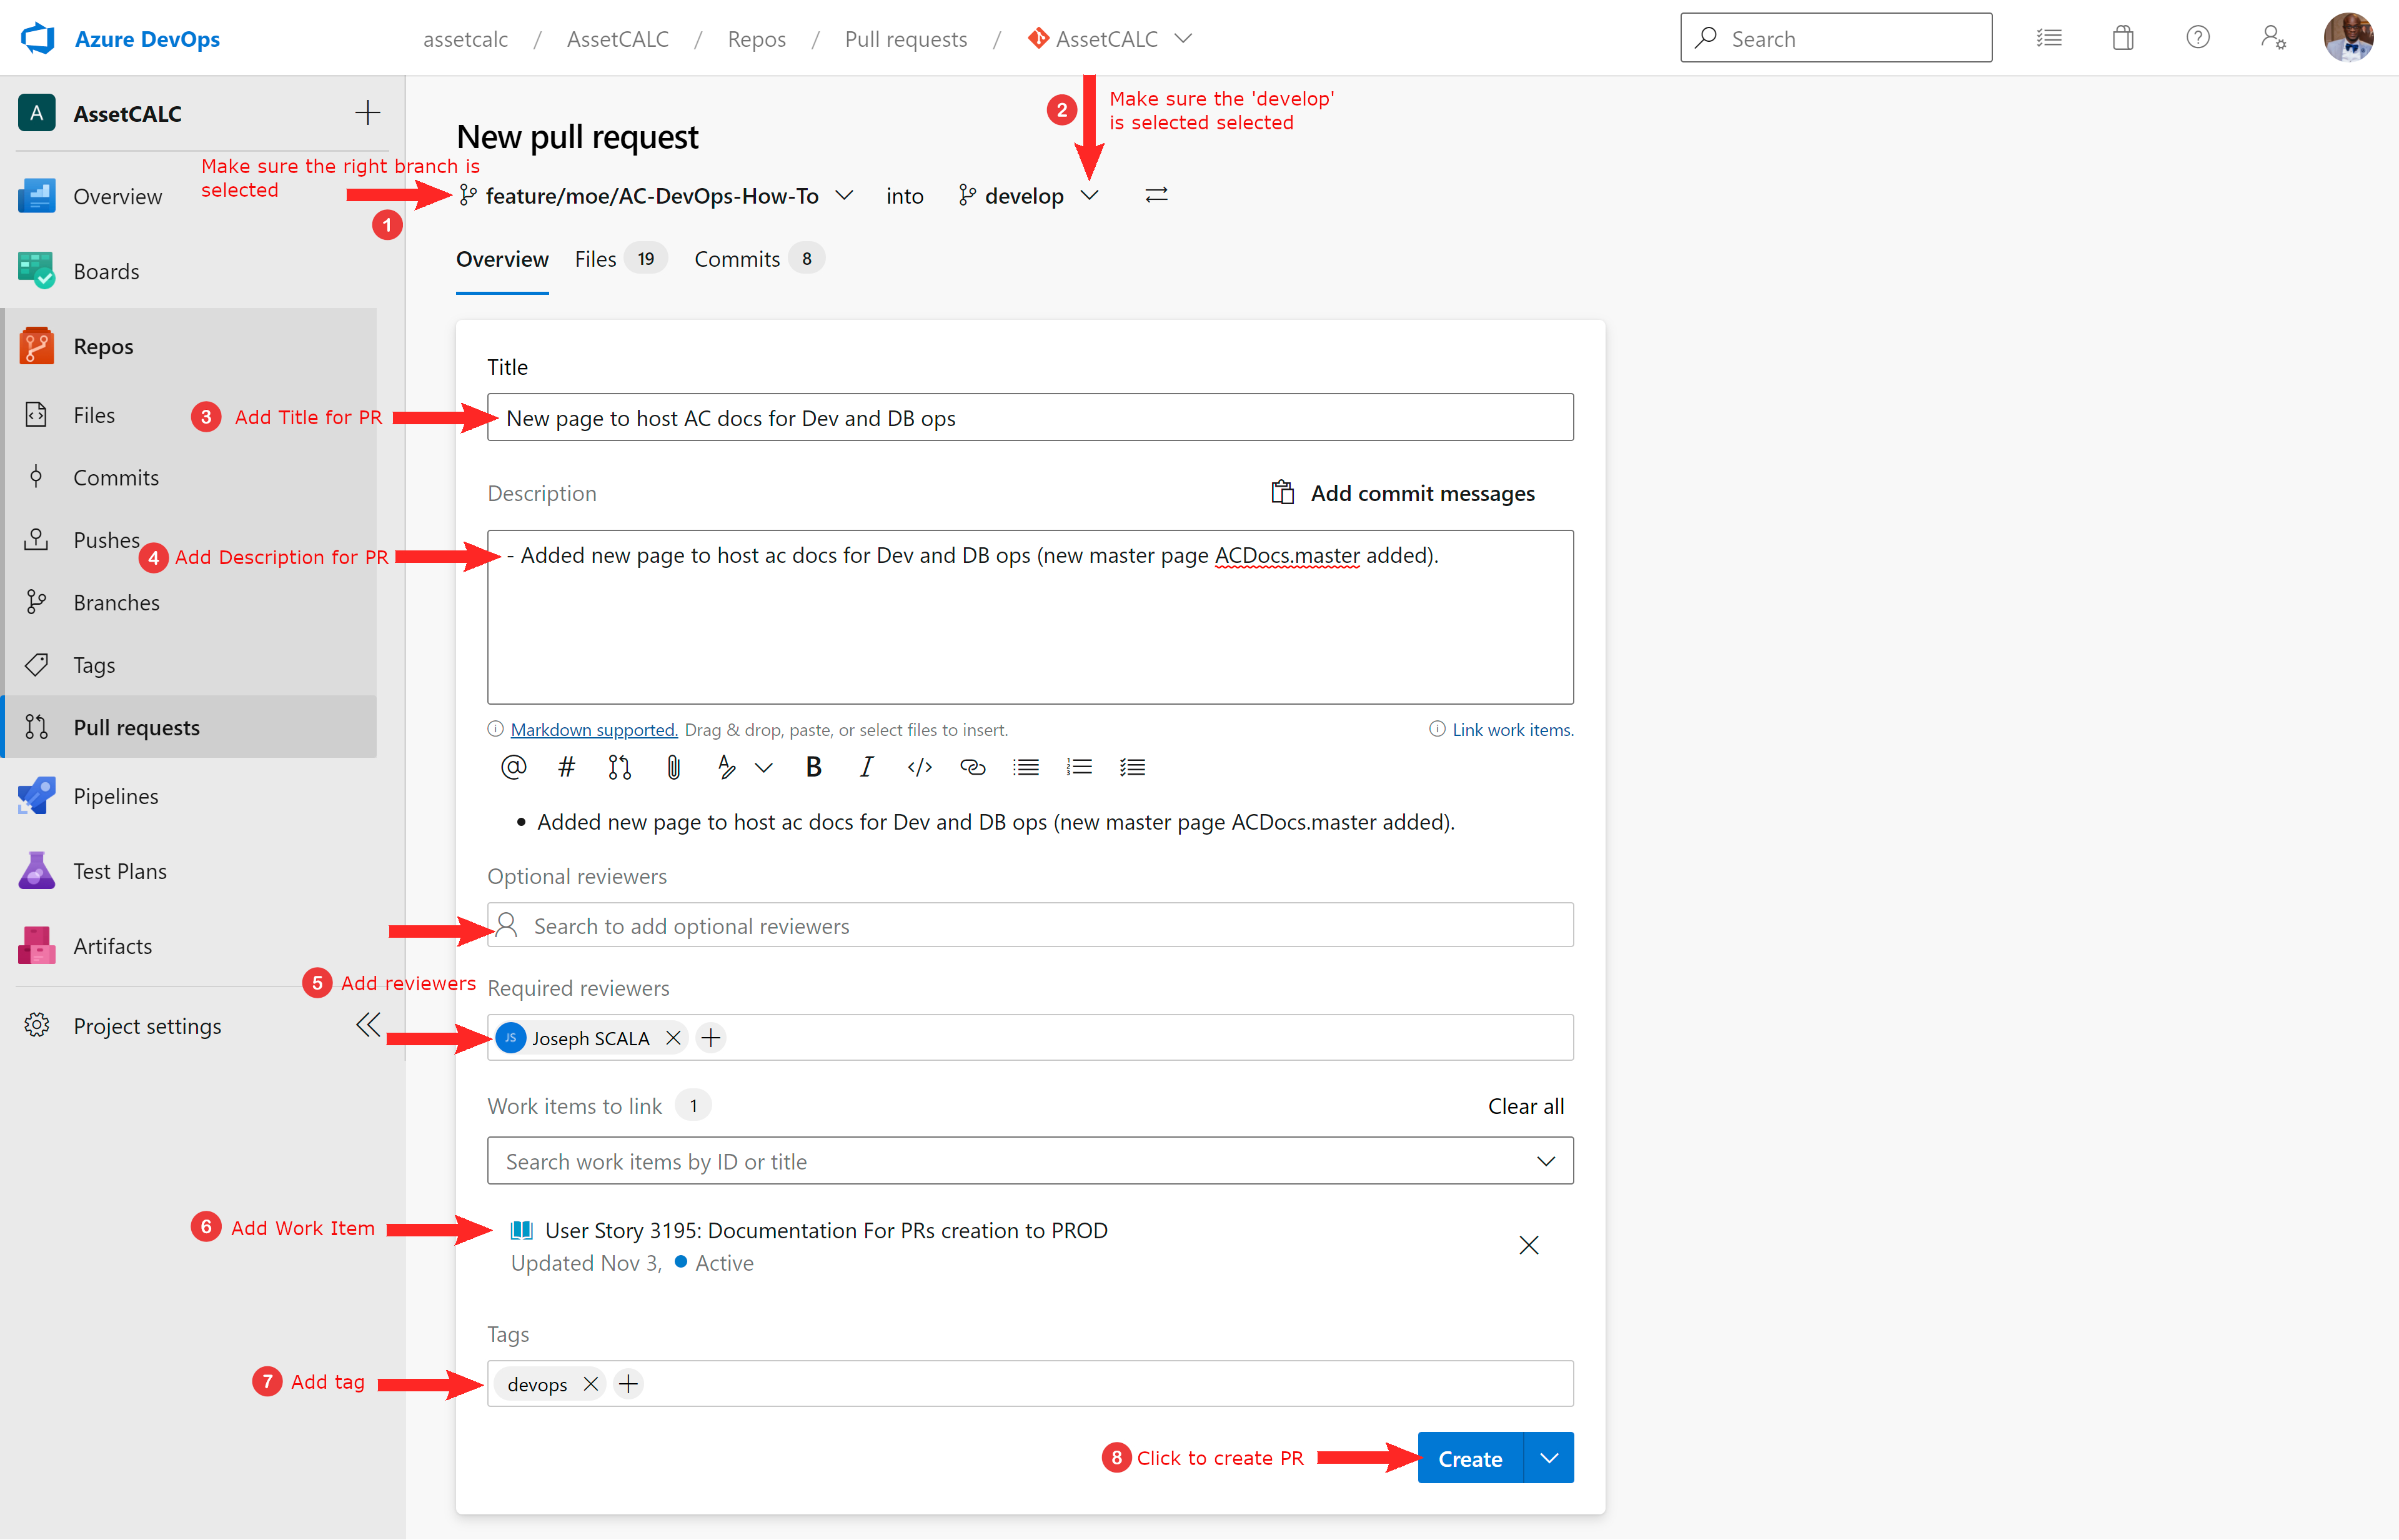Click the Description text area
2399x1540 pixels.
1030,617
